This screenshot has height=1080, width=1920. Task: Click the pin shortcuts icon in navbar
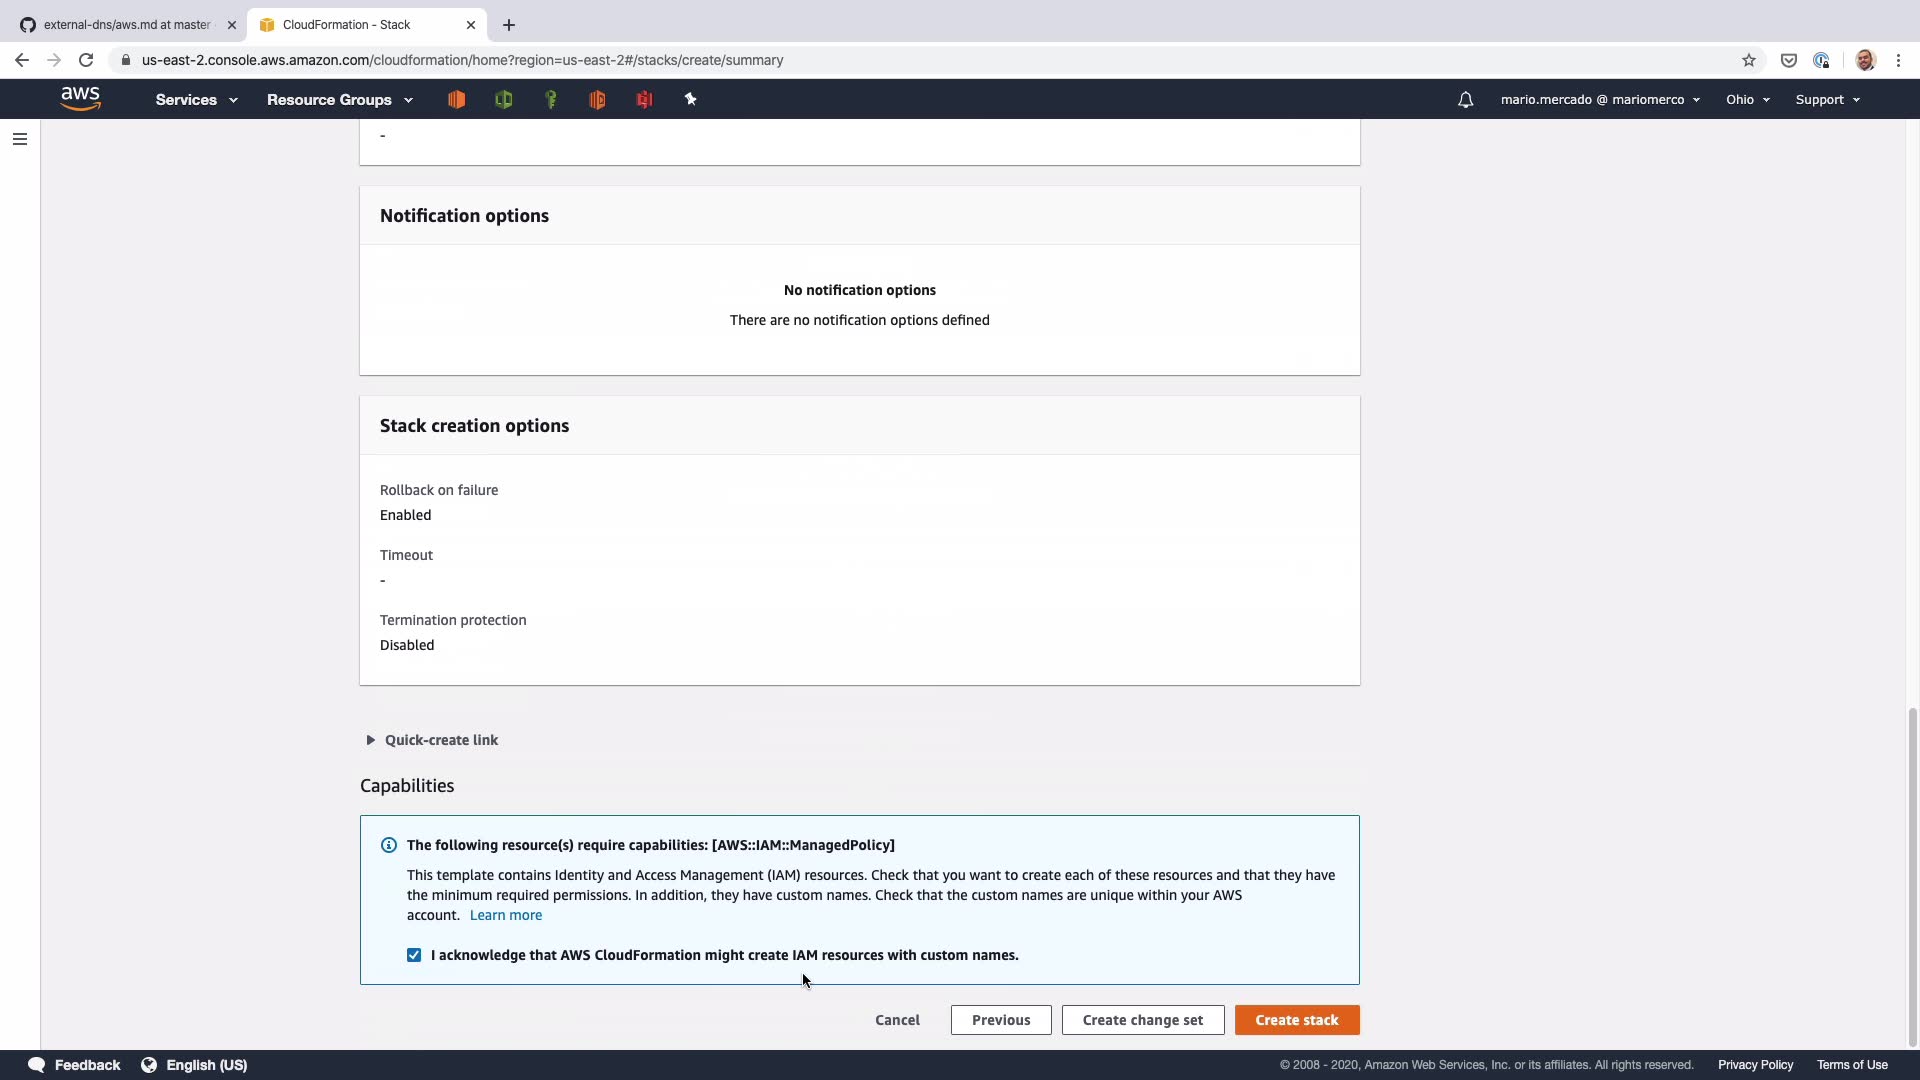click(x=690, y=99)
